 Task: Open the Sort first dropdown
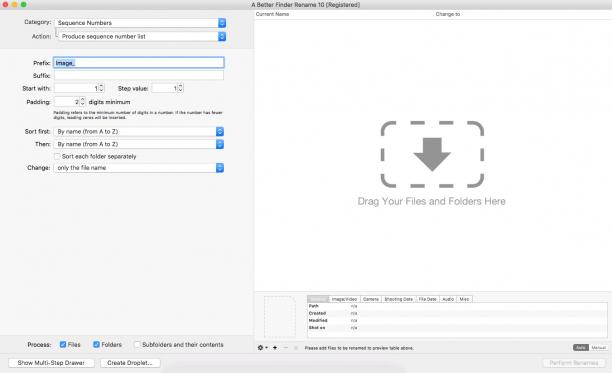coord(139,131)
